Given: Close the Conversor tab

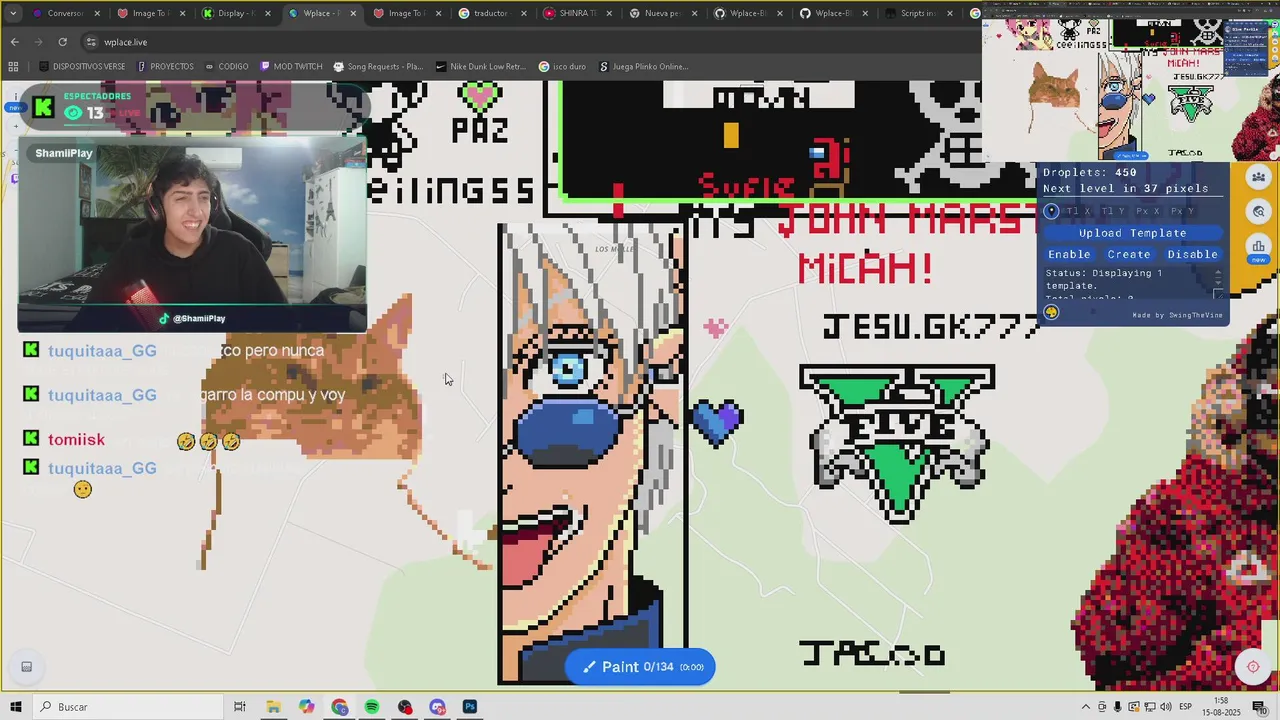Looking at the screenshot, I should pos(97,13).
